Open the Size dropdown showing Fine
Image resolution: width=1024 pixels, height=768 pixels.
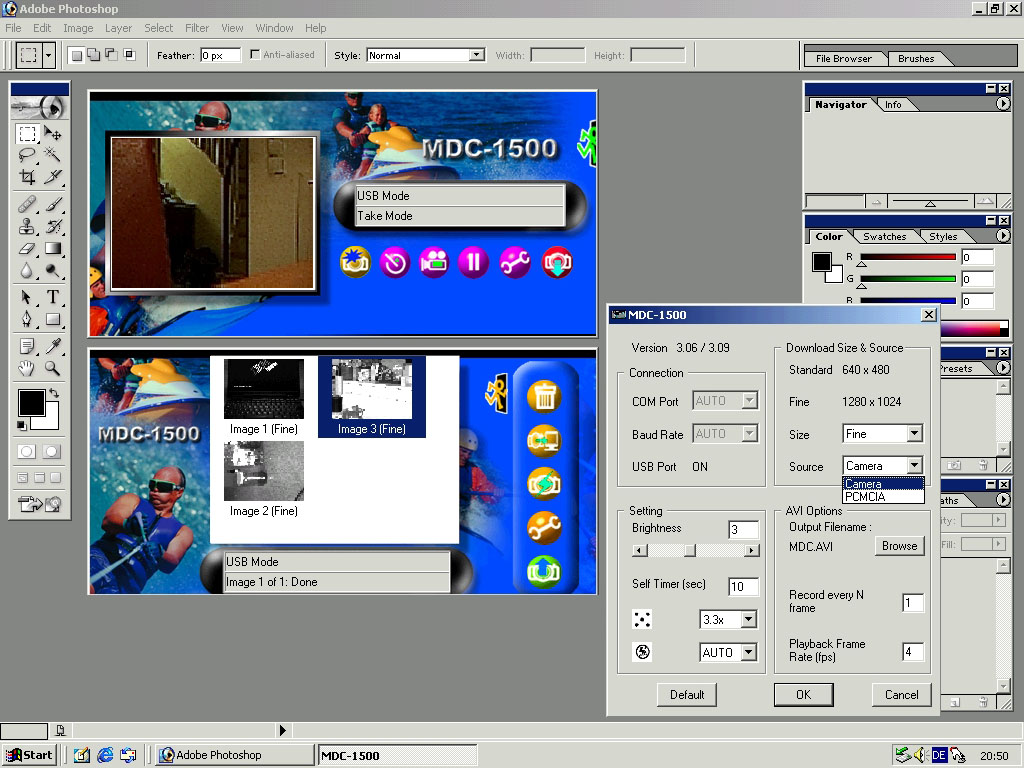pos(914,433)
